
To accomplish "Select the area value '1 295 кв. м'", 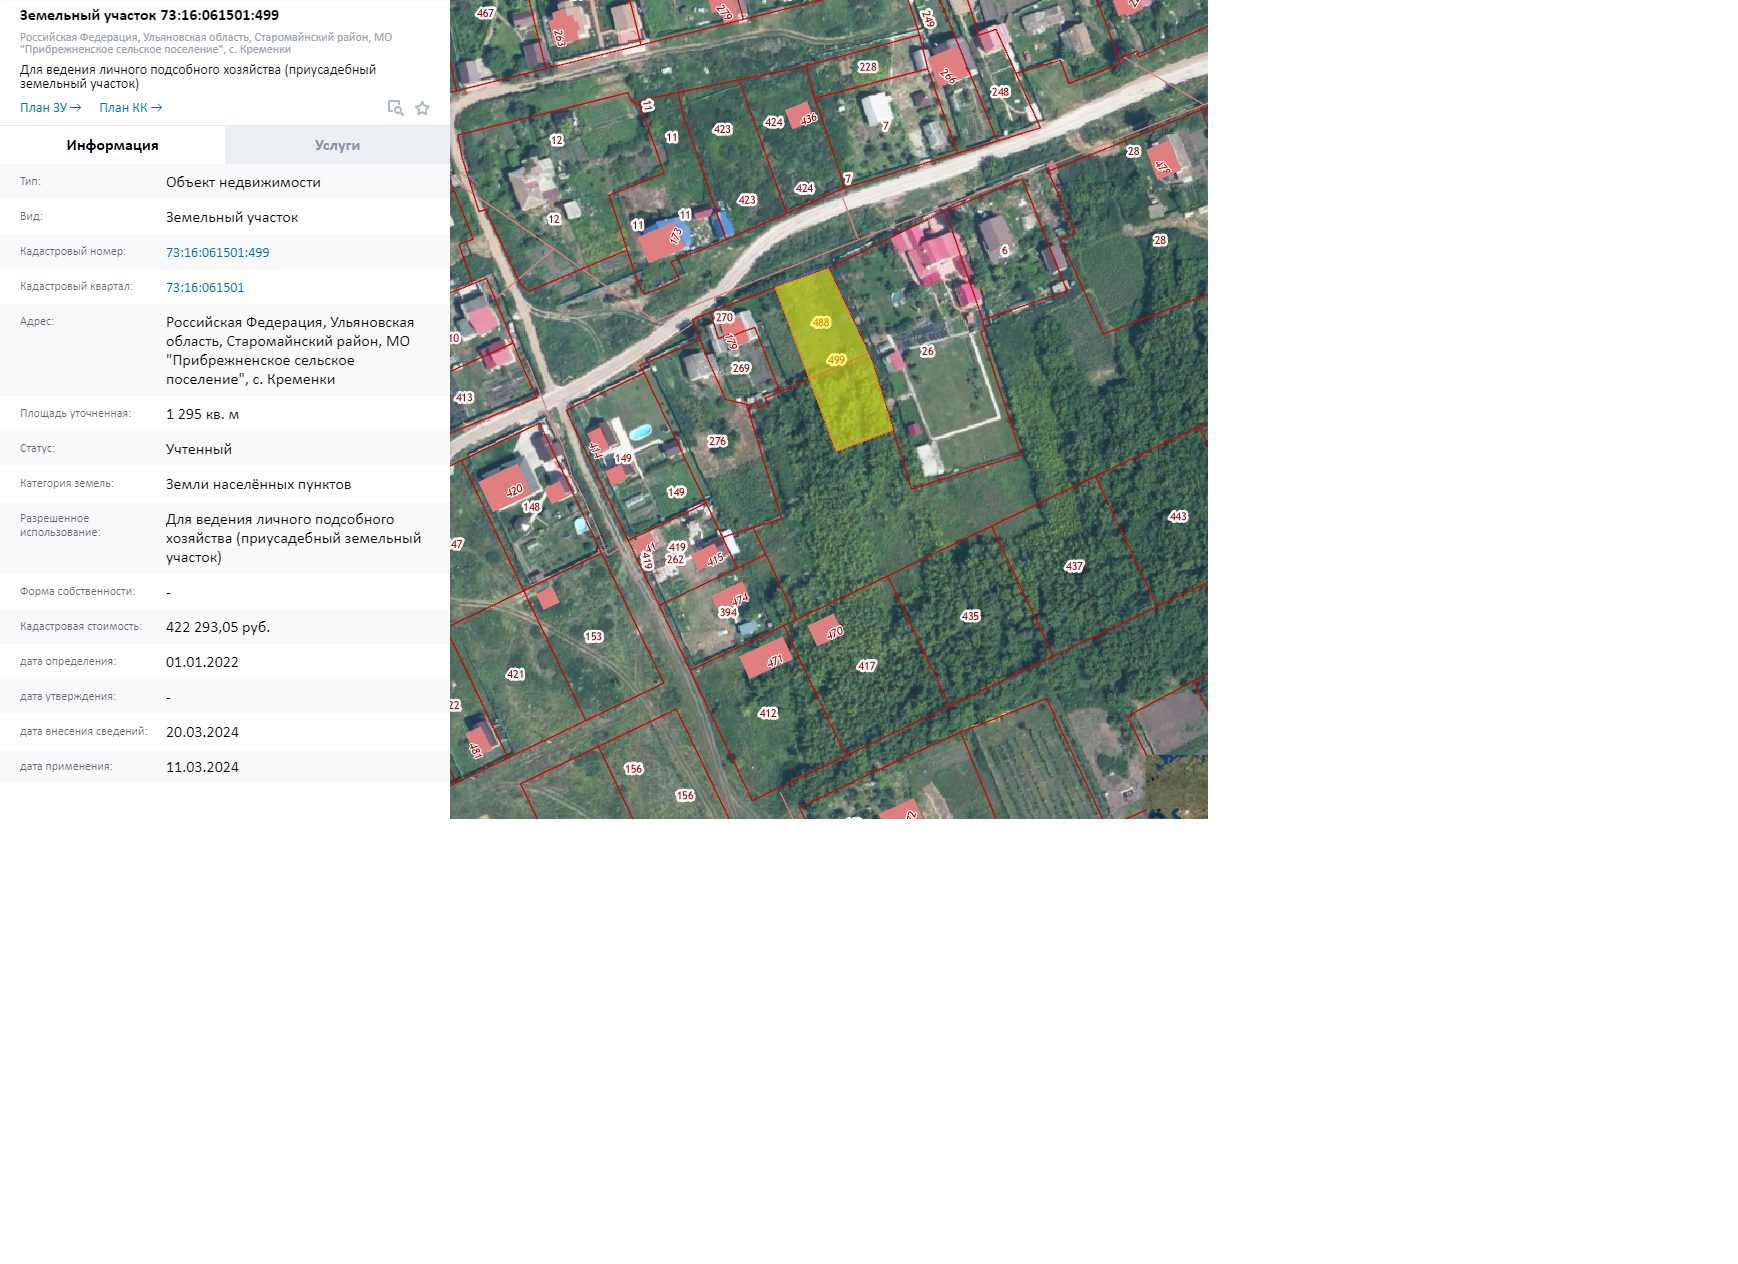I will [202, 414].
